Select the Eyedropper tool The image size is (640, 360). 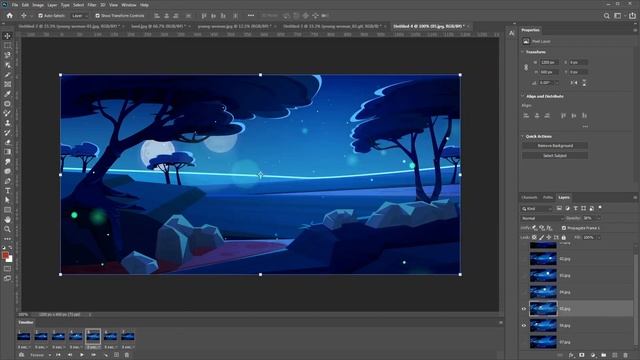pyautogui.click(x=7, y=94)
